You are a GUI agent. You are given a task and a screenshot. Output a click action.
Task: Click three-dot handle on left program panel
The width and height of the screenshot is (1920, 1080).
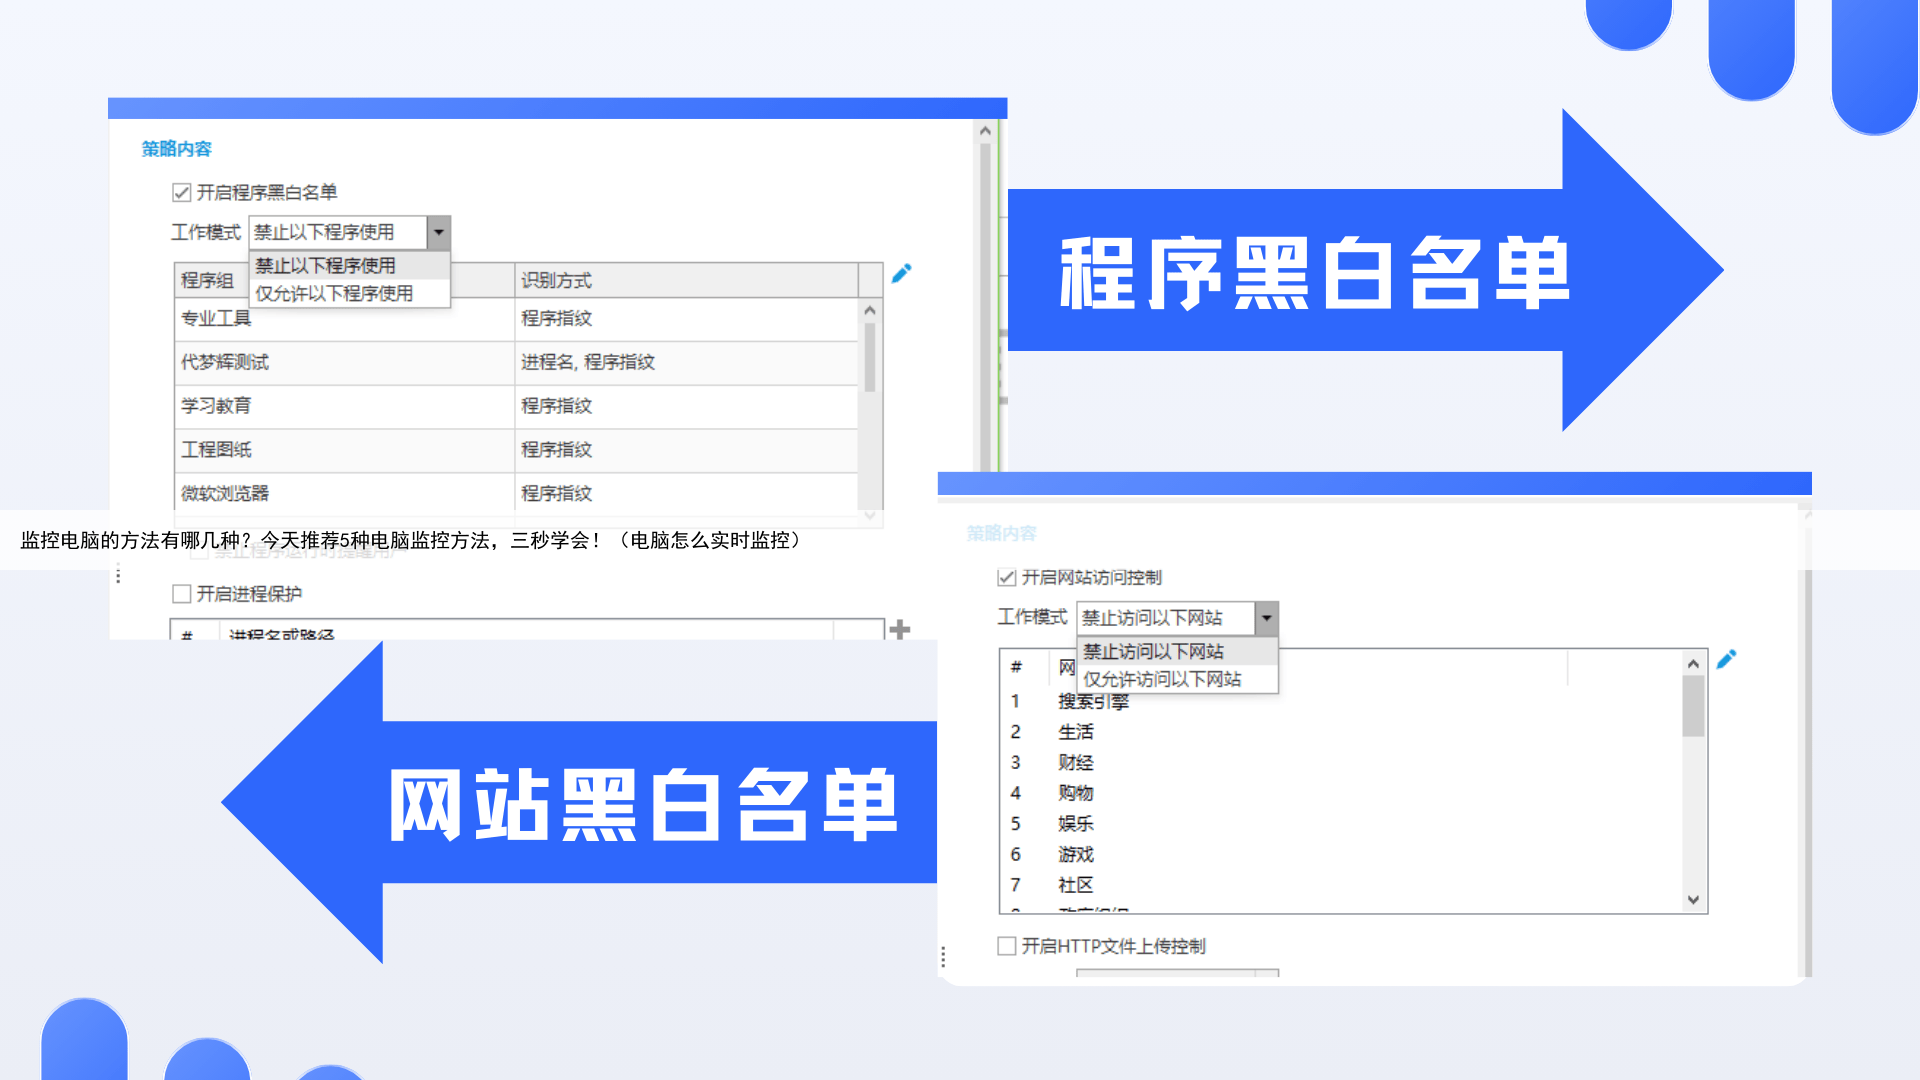118,575
